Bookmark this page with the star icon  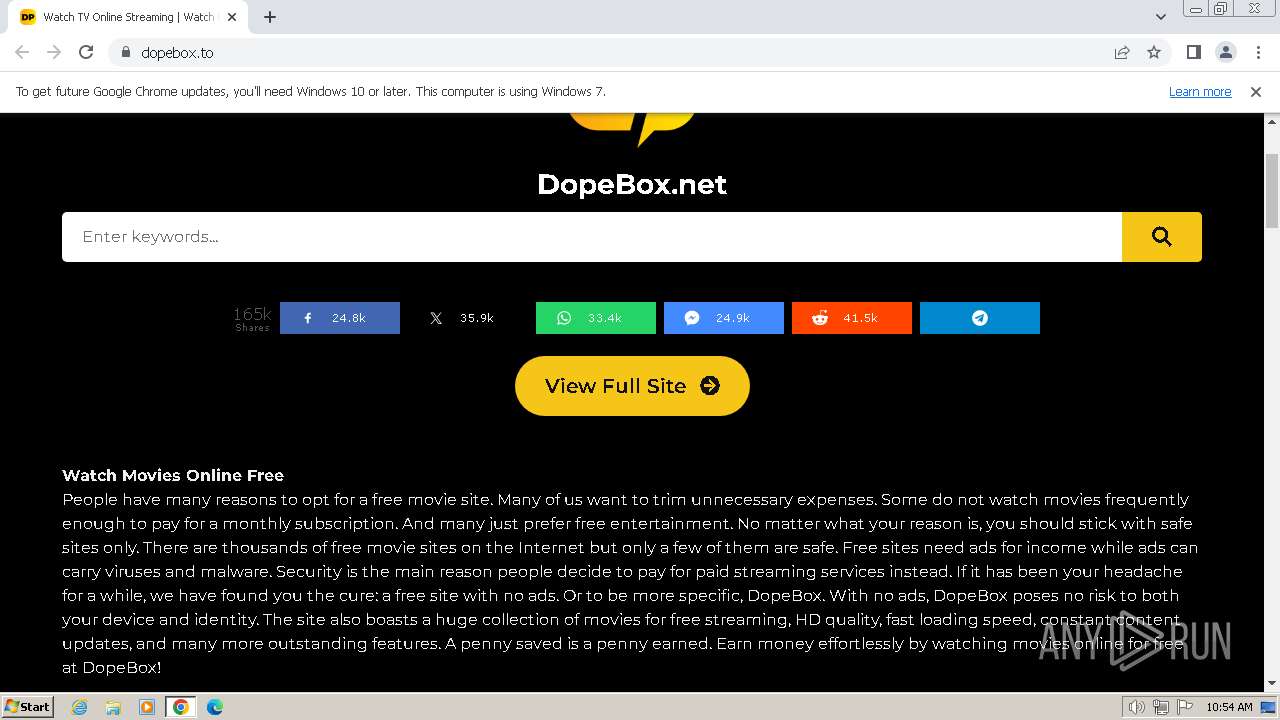tap(1154, 52)
